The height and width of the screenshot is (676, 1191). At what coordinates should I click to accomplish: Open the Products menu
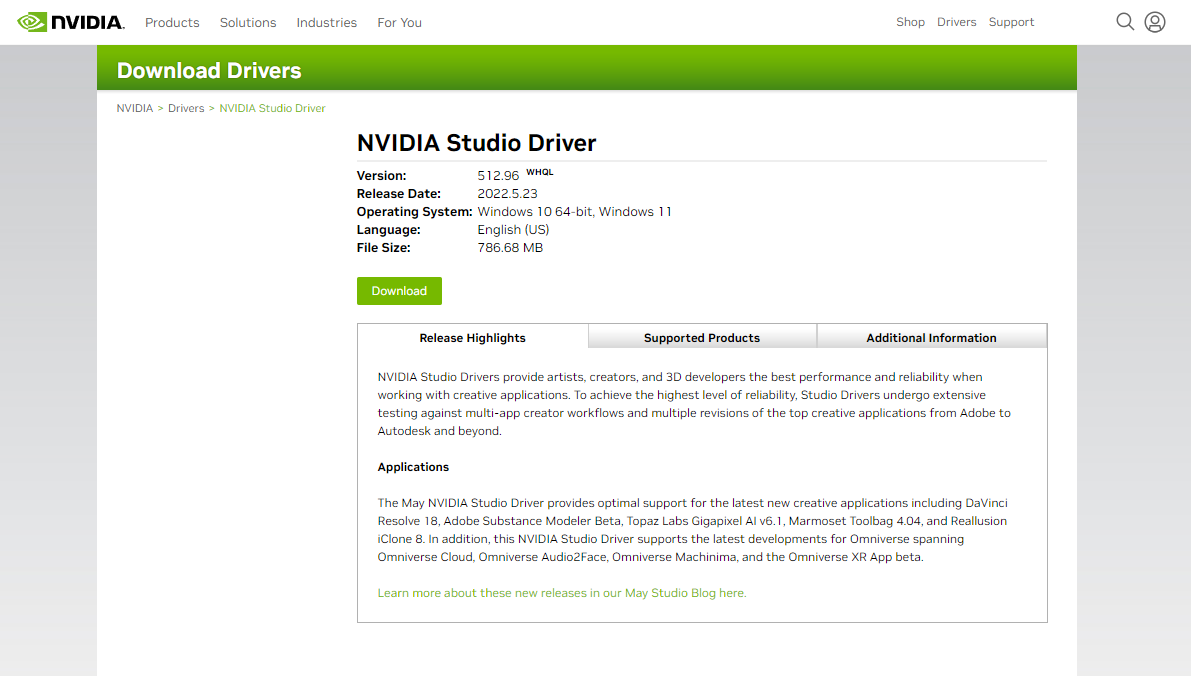172,23
